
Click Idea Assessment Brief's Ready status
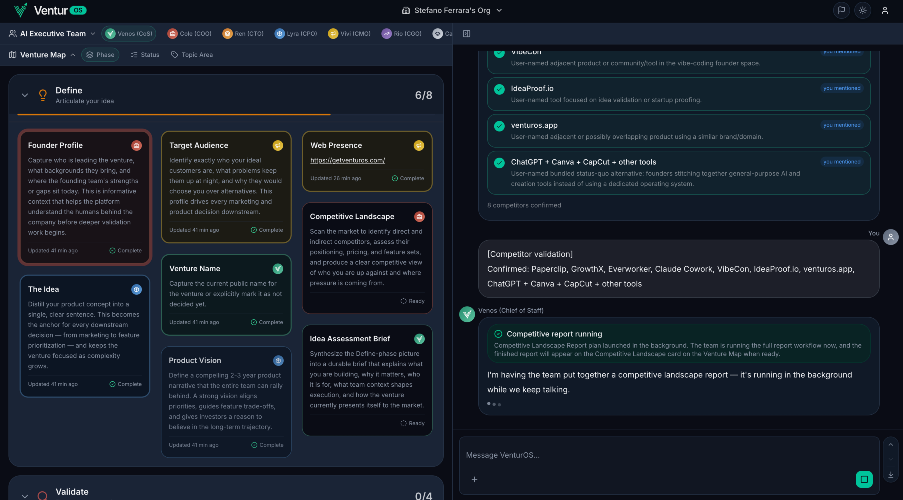pyautogui.click(x=412, y=423)
